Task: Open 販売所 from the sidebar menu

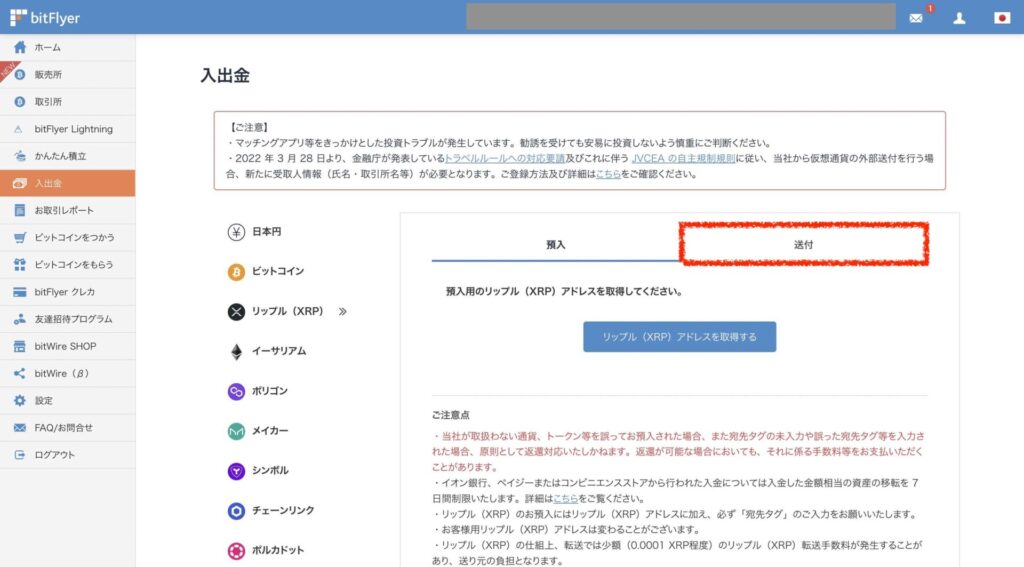Action: [x=68, y=74]
